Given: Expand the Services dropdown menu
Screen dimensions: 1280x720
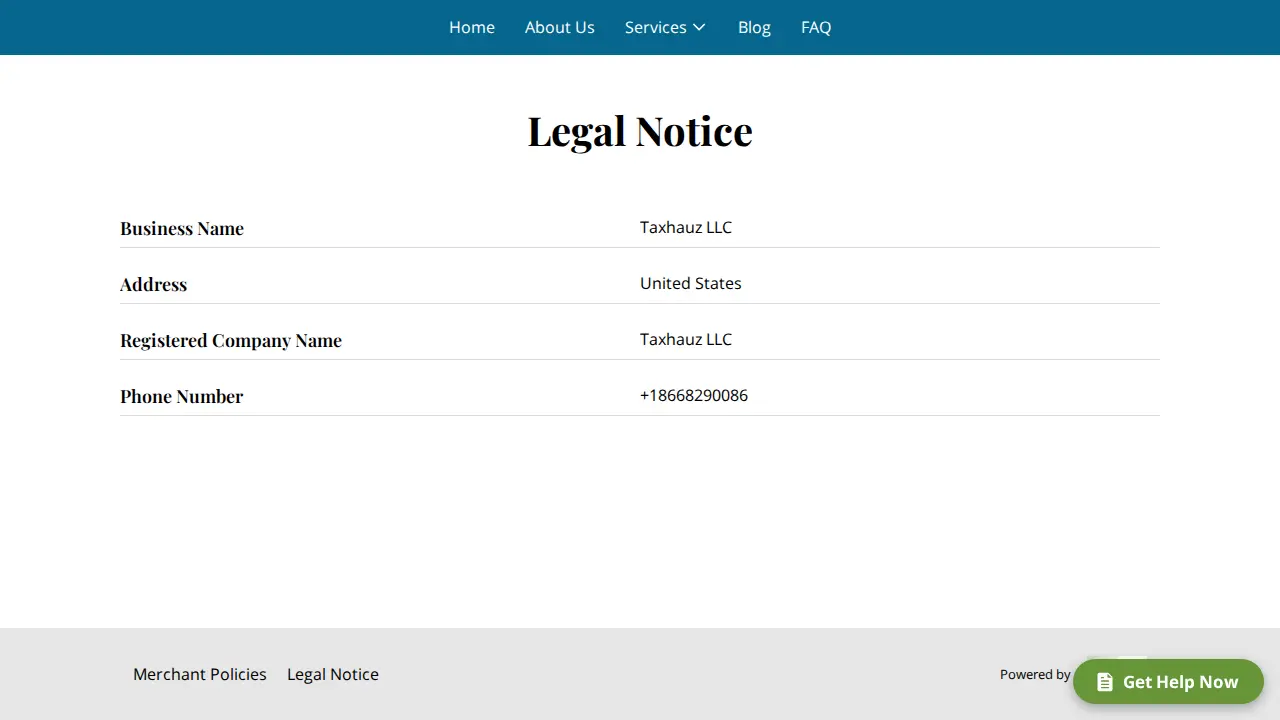Looking at the screenshot, I should pyautogui.click(x=665, y=27).
